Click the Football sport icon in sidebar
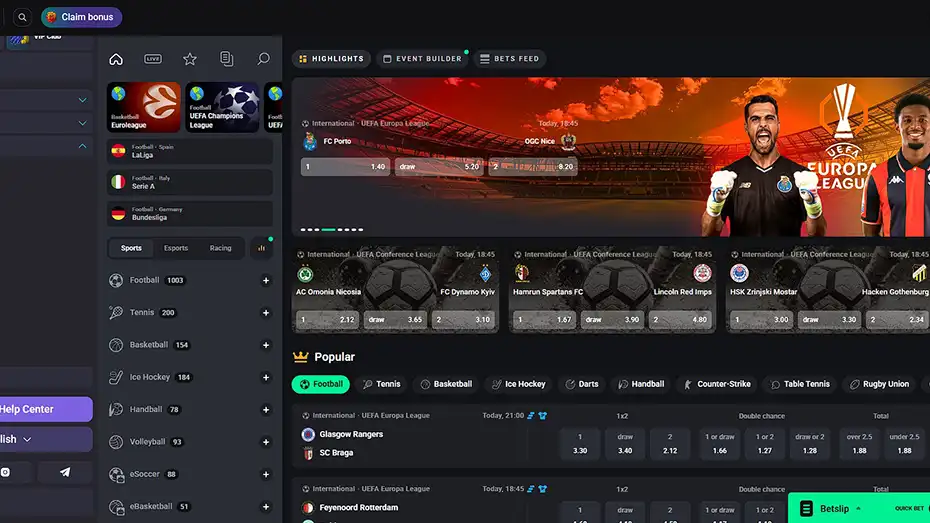This screenshot has width=930, height=523. [x=116, y=280]
